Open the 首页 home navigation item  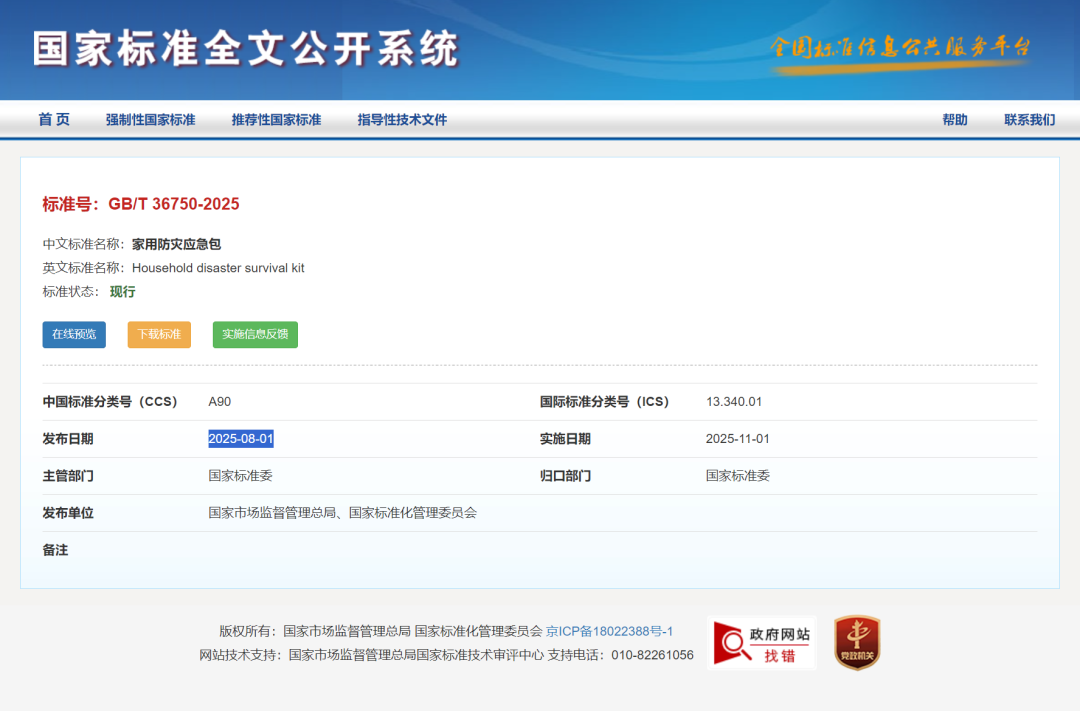[54, 120]
